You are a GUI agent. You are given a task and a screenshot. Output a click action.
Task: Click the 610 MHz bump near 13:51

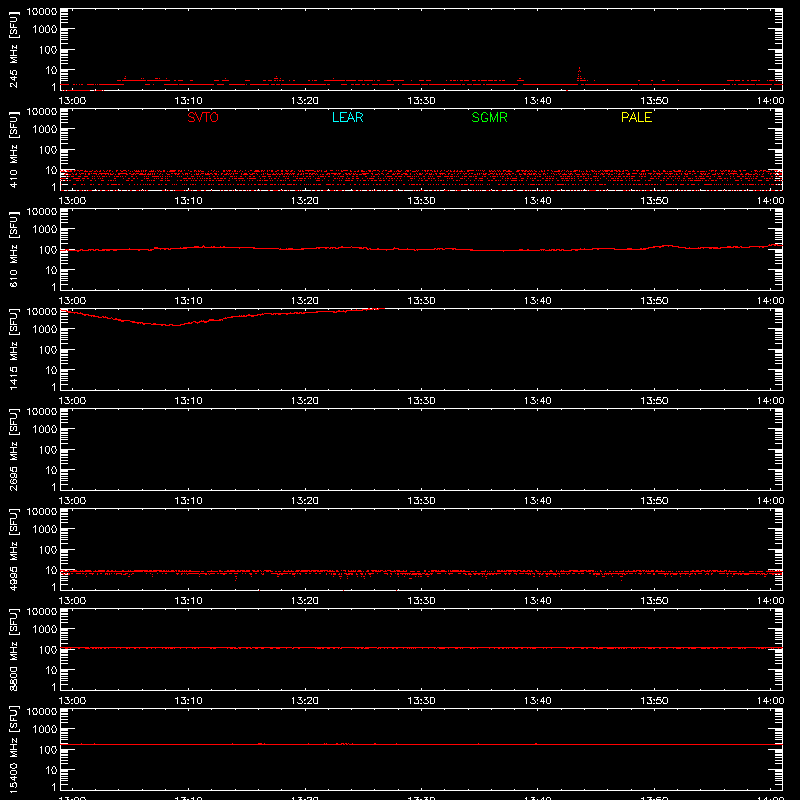tap(667, 246)
